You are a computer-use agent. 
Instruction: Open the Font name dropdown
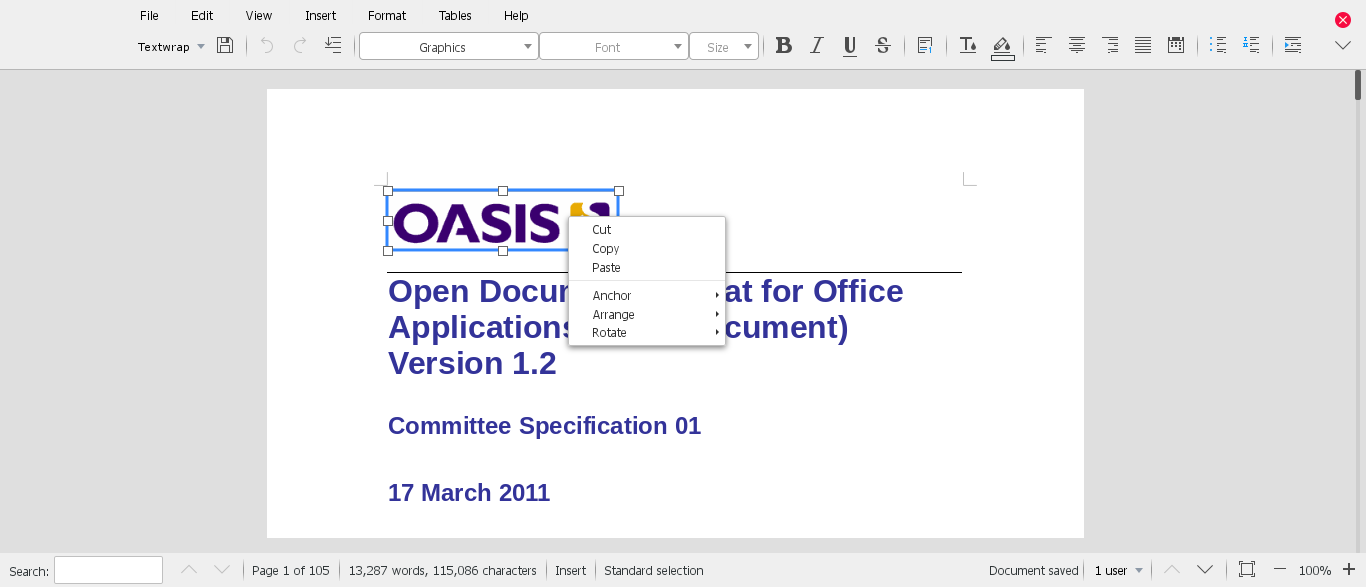coord(613,47)
